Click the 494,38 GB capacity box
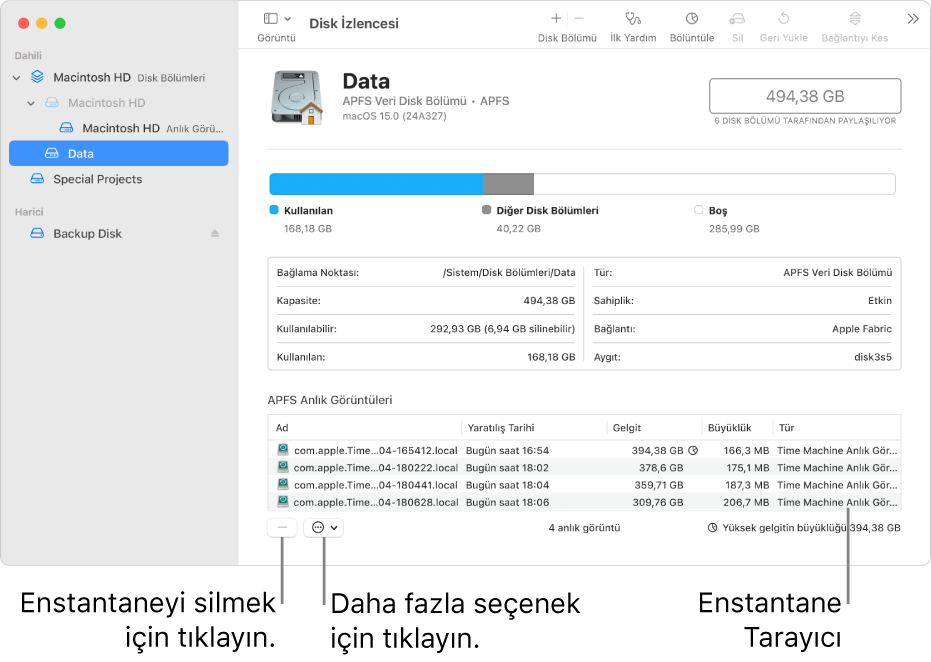This screenshot has height=662, width=931. tap(805, 96)
